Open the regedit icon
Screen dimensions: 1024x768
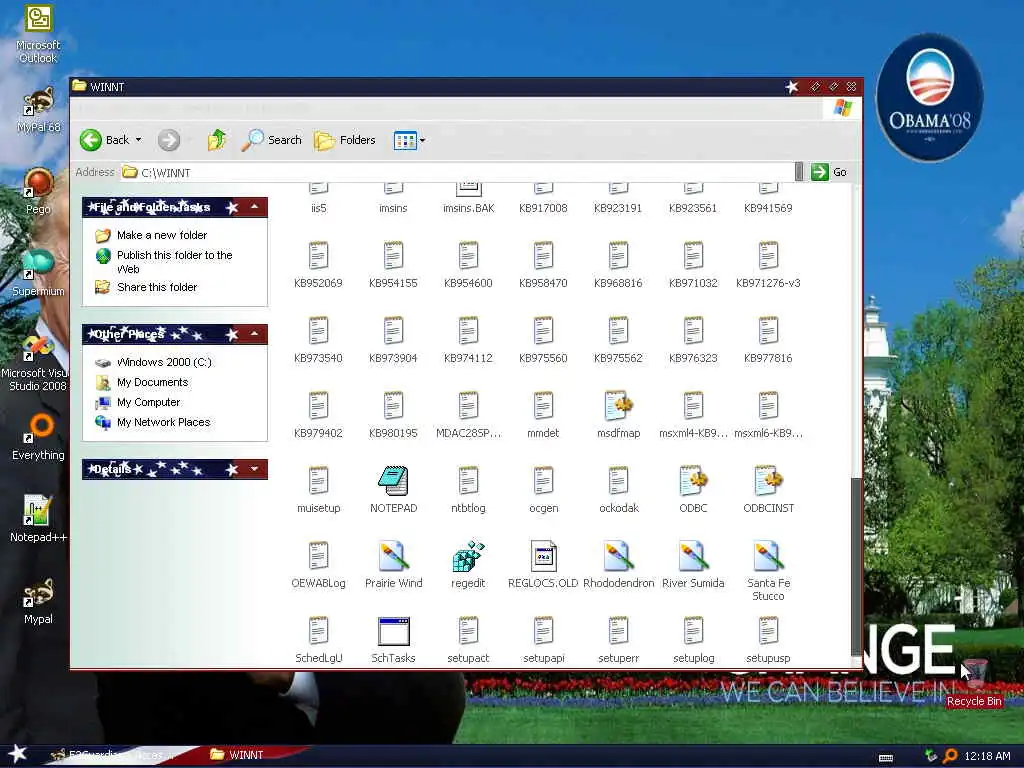pos(468,556)
